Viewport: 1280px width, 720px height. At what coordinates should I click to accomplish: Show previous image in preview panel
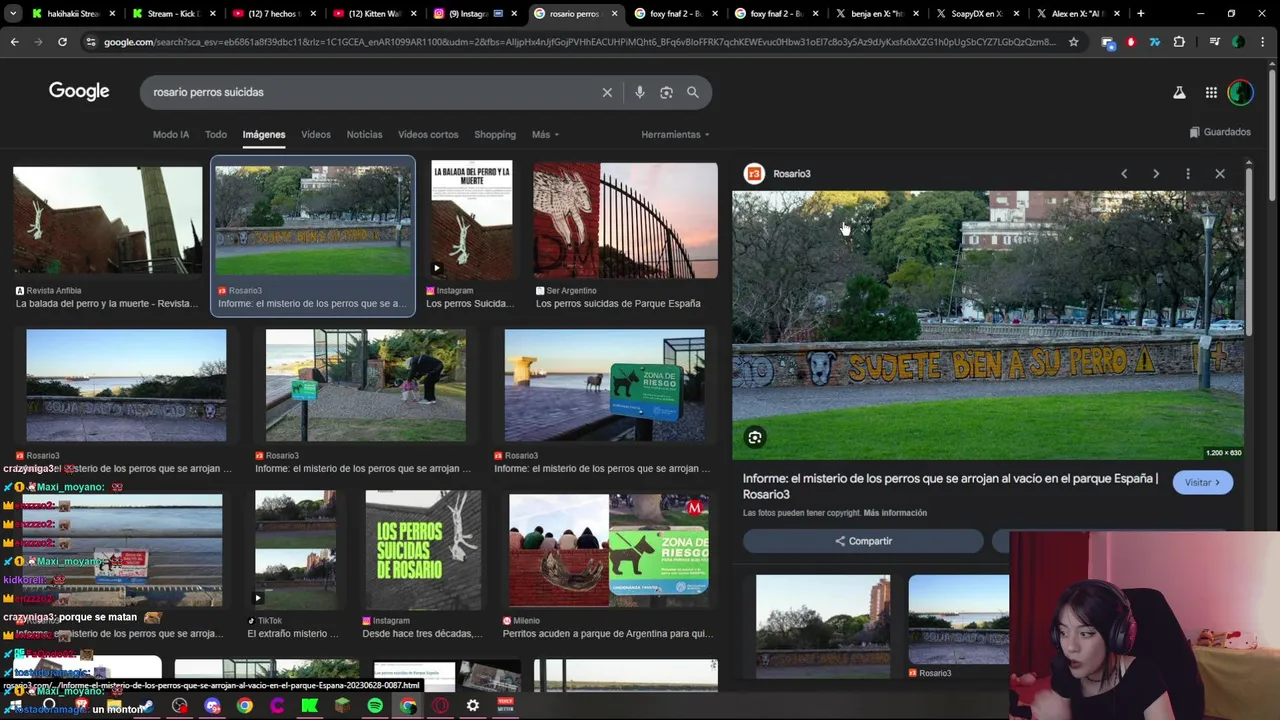[1124, 174]
